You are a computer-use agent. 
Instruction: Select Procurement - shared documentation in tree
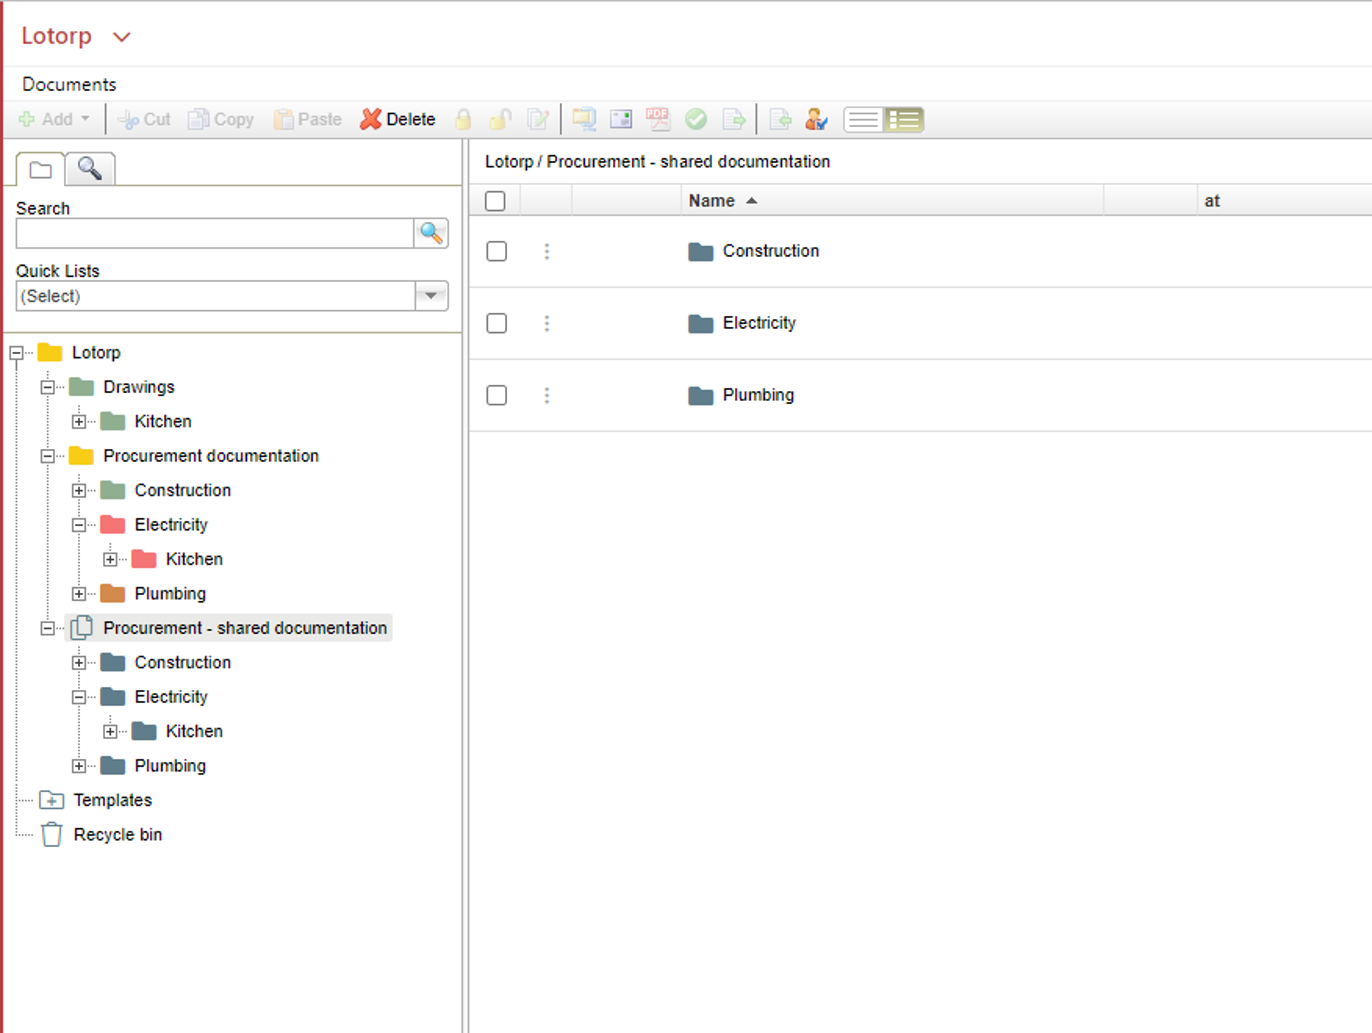coord(245,628)
